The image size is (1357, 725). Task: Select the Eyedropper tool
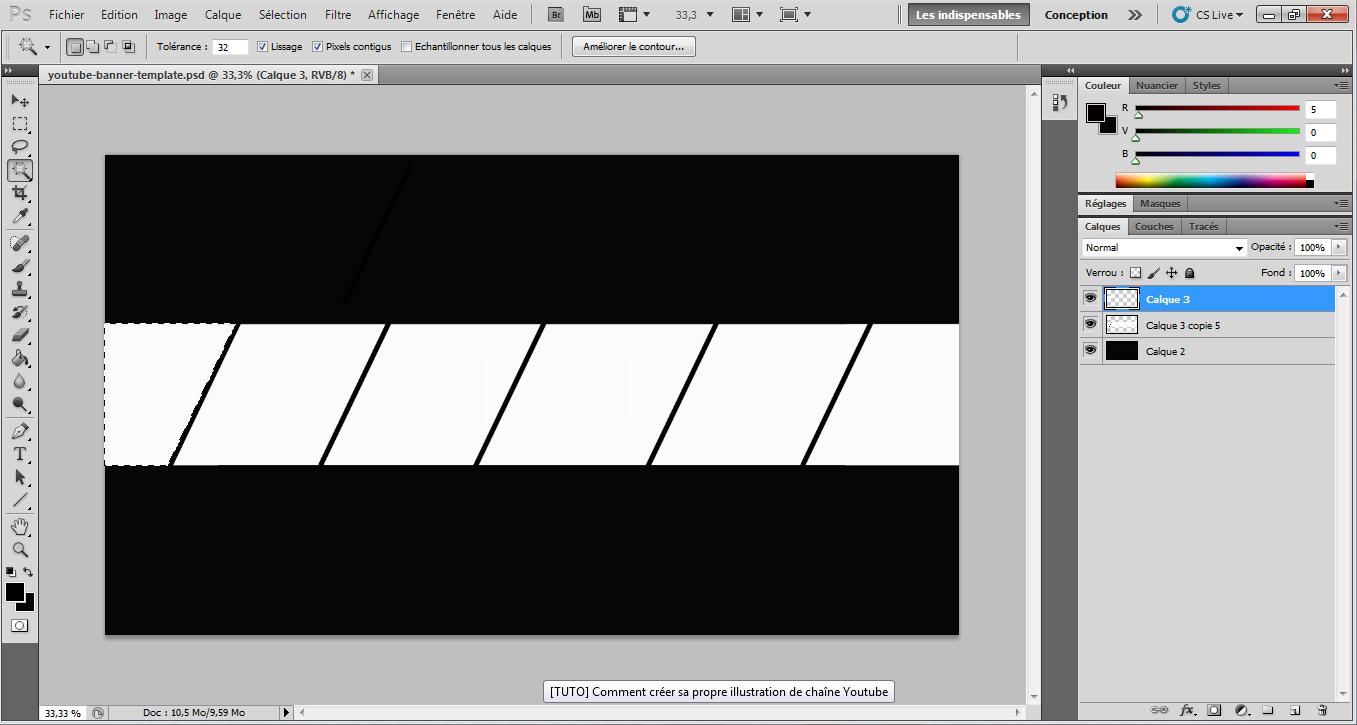20,216
